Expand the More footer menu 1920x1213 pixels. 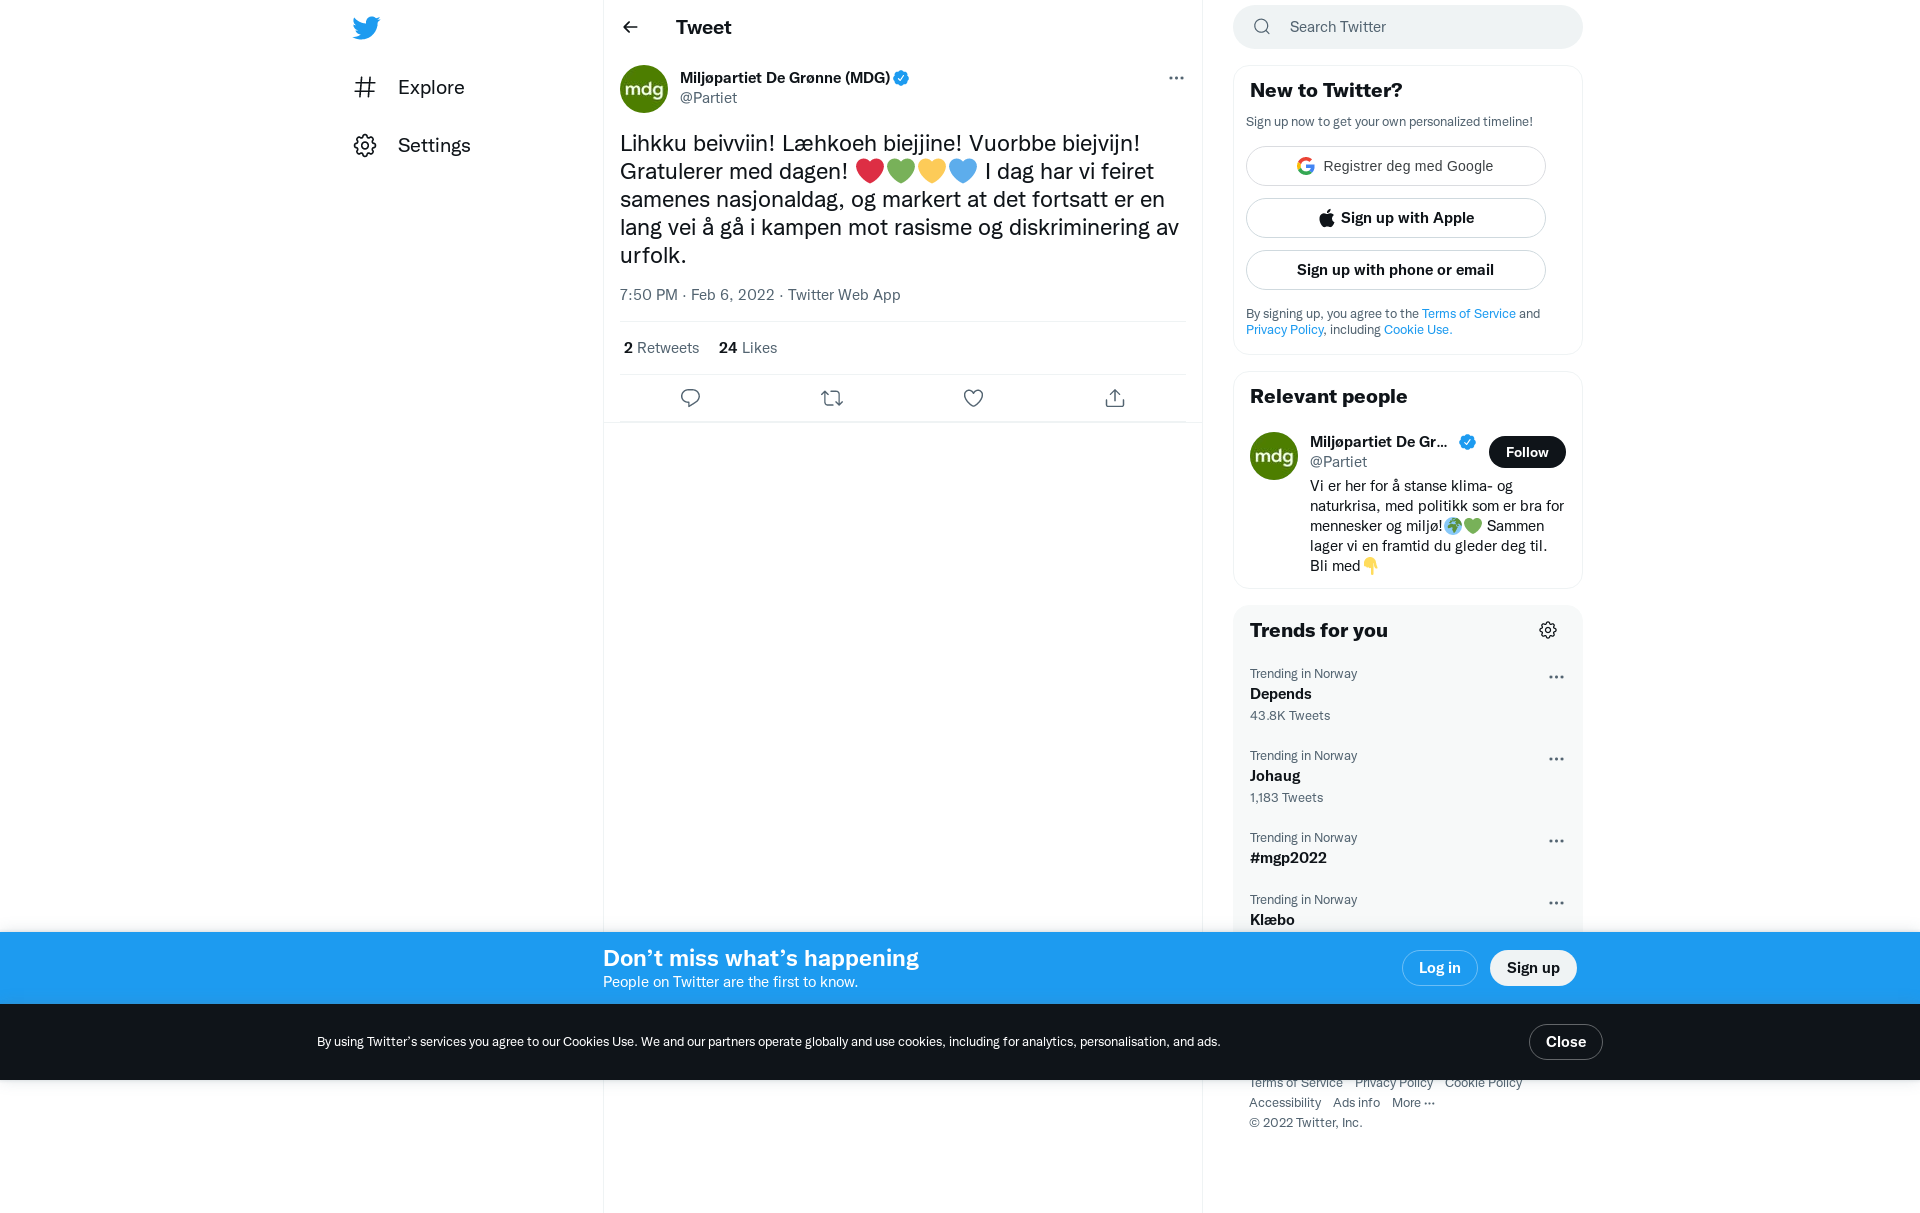coord(1413,1102)
